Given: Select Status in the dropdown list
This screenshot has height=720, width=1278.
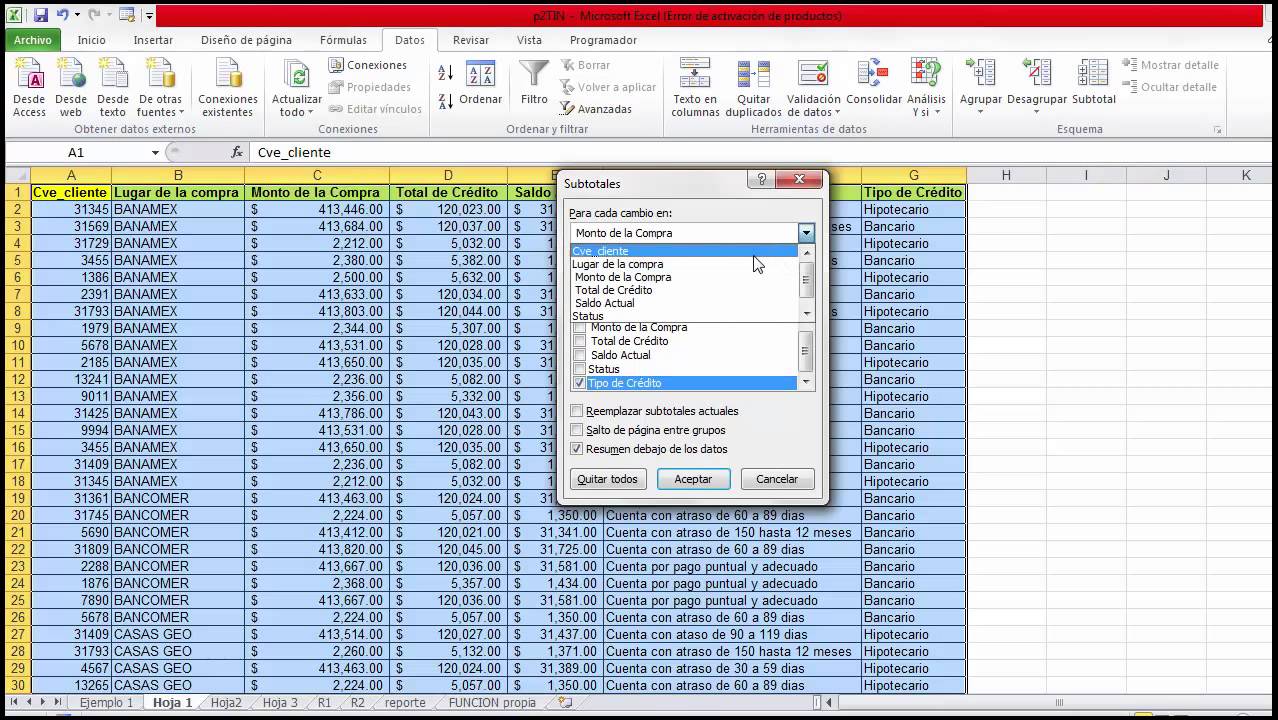Looking at the screenshot, I should (x=684, y=316).
